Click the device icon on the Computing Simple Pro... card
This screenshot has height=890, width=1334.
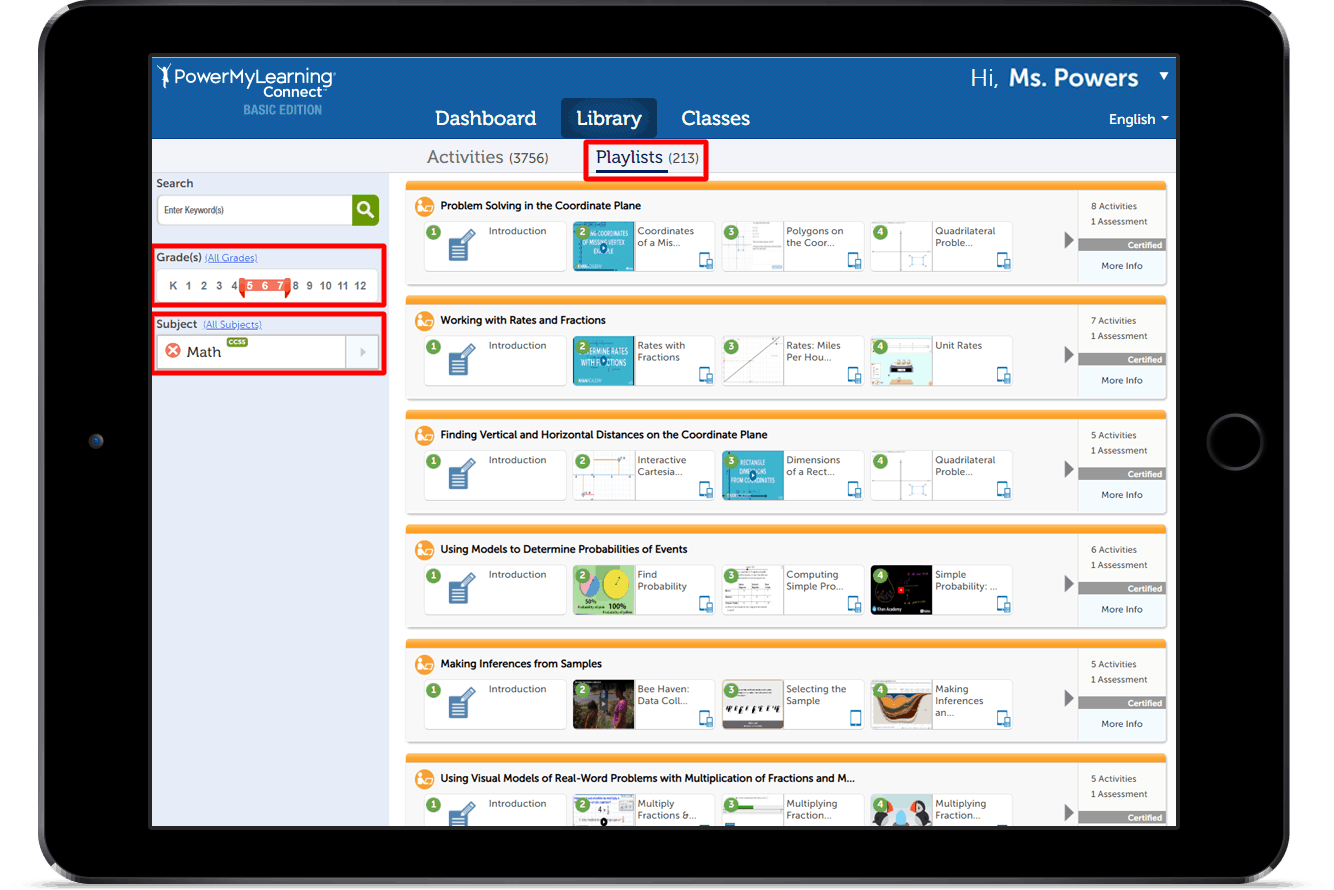pos(855,604)
